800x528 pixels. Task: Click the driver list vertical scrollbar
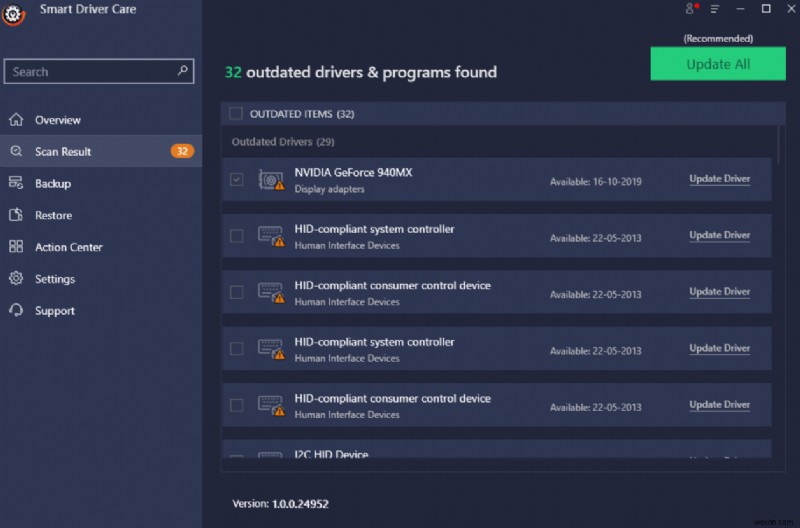tap(779, 145)
